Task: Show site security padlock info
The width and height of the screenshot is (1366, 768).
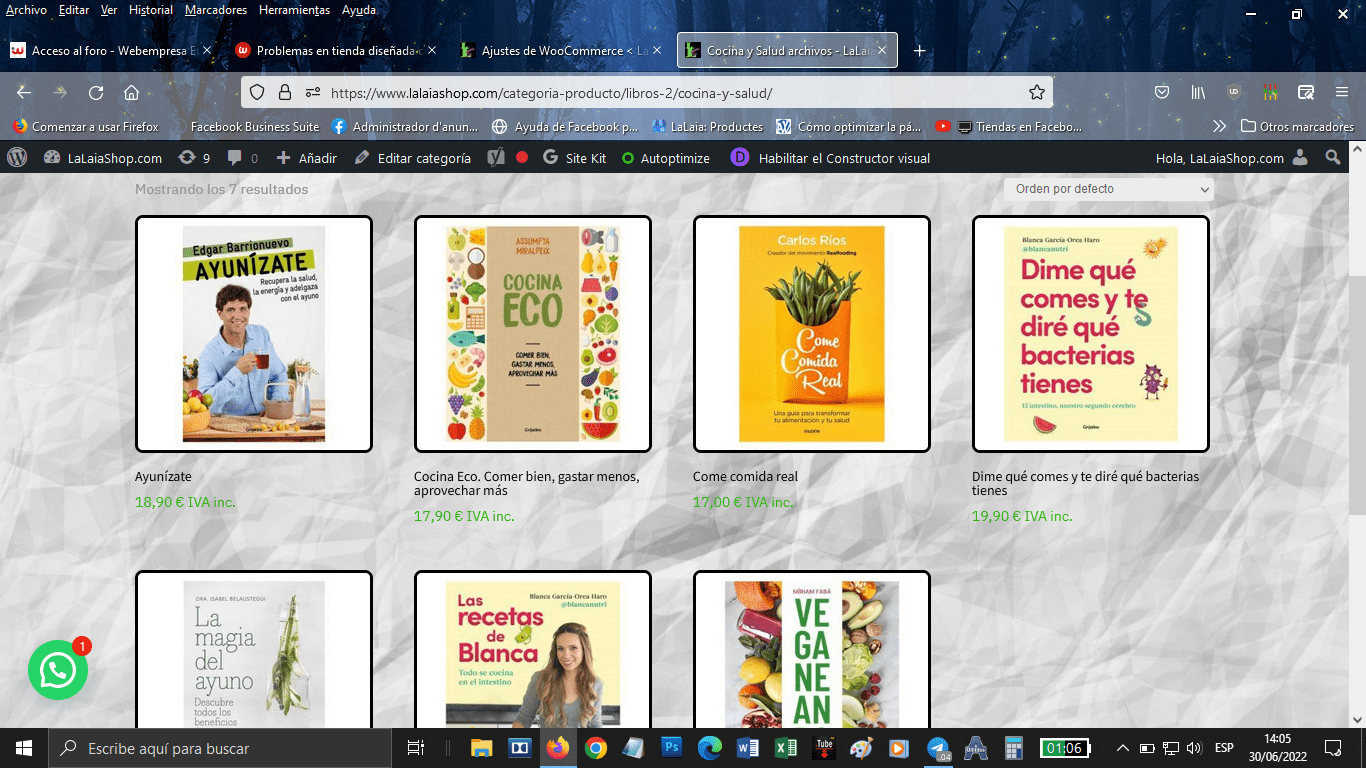Action: tap(285, 92)
